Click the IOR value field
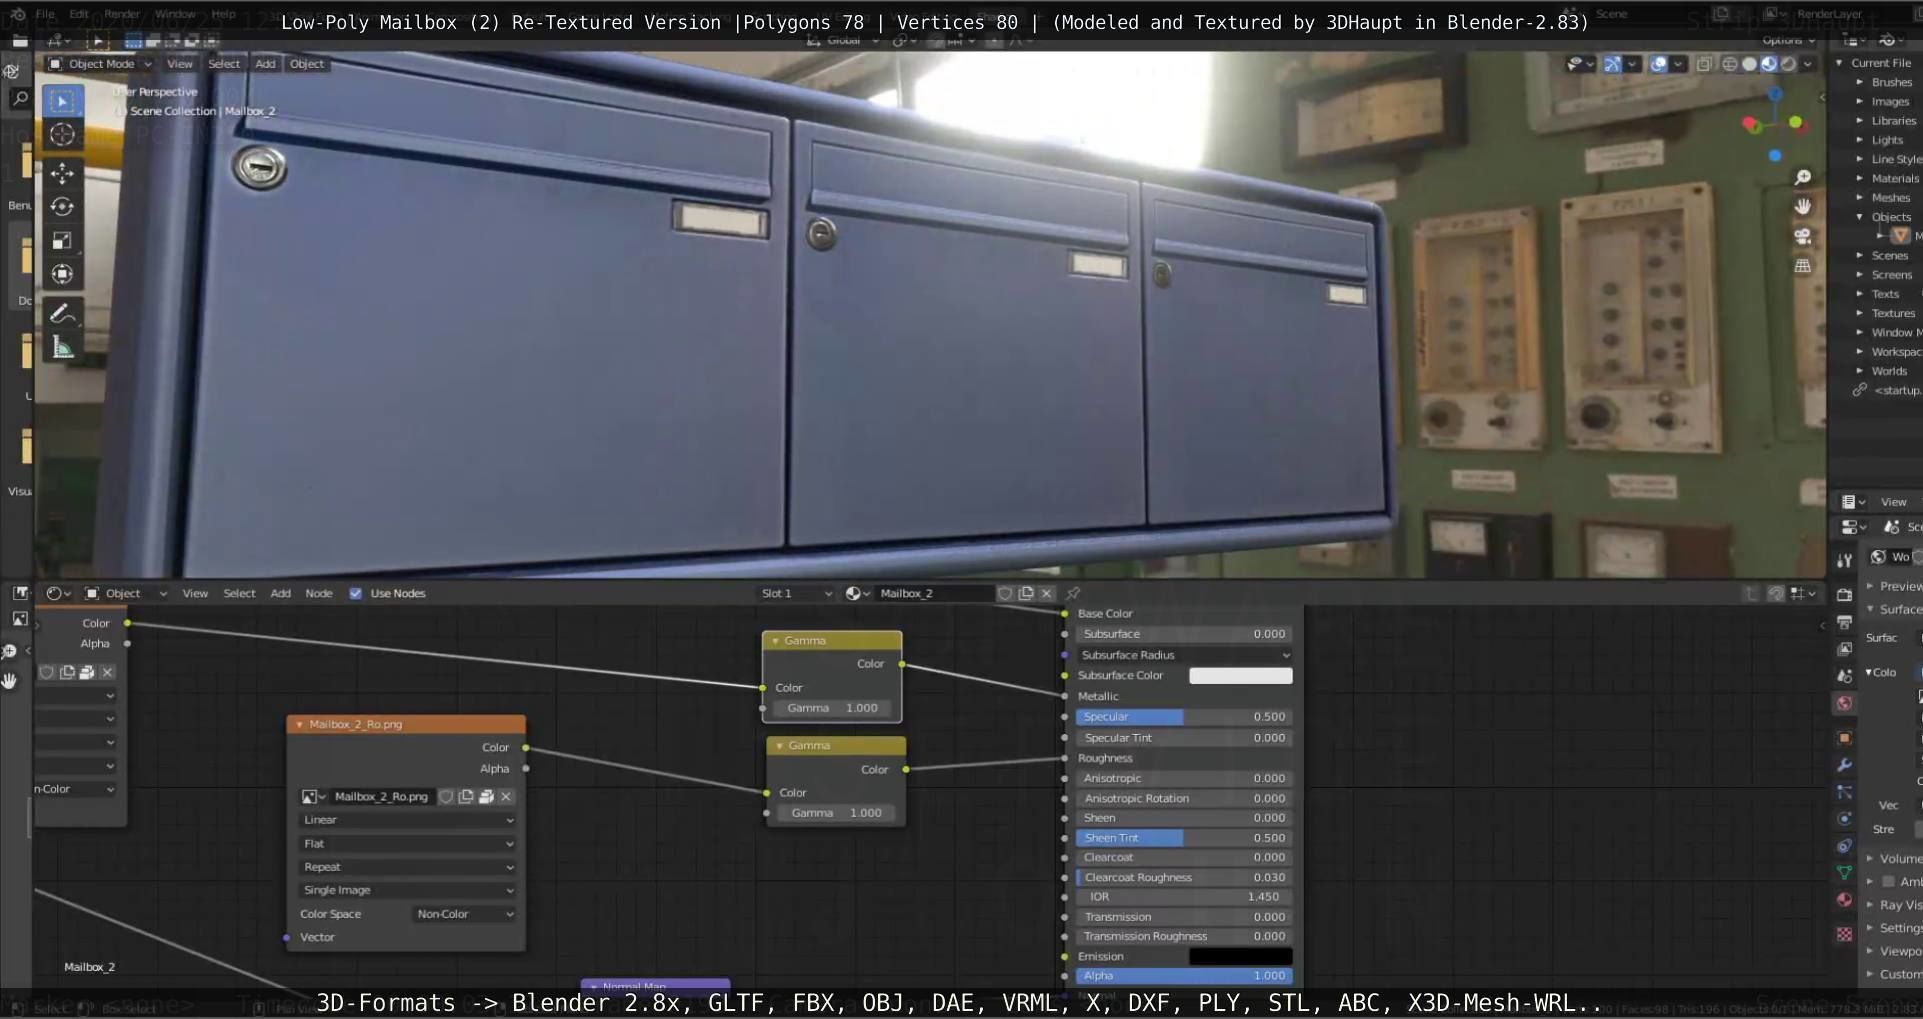Screen dimensions: 1923x1019 pyautogui.click(x=1184, y=897)
